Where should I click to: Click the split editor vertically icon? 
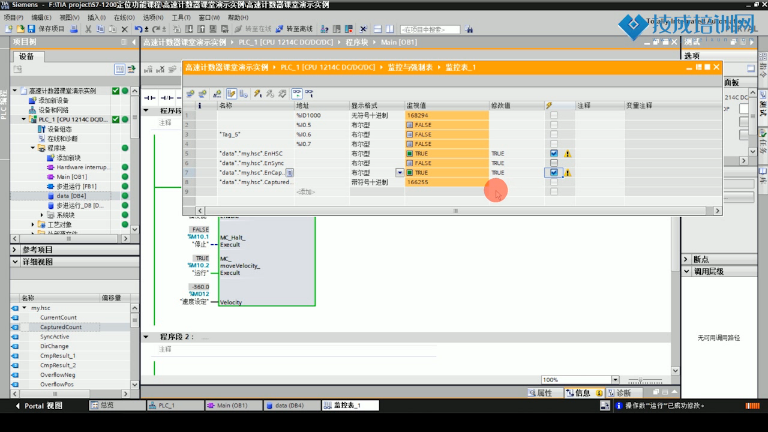tap(390, 29)
